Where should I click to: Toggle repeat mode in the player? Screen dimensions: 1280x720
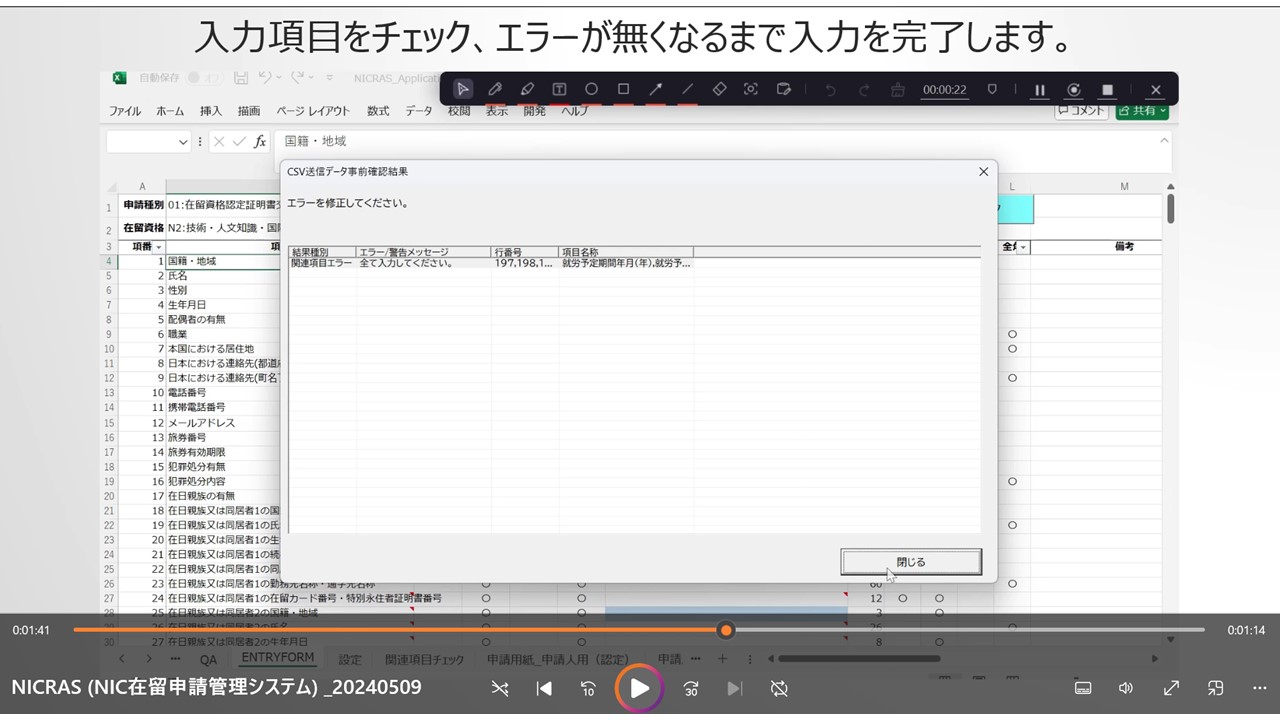coord(780,688)
